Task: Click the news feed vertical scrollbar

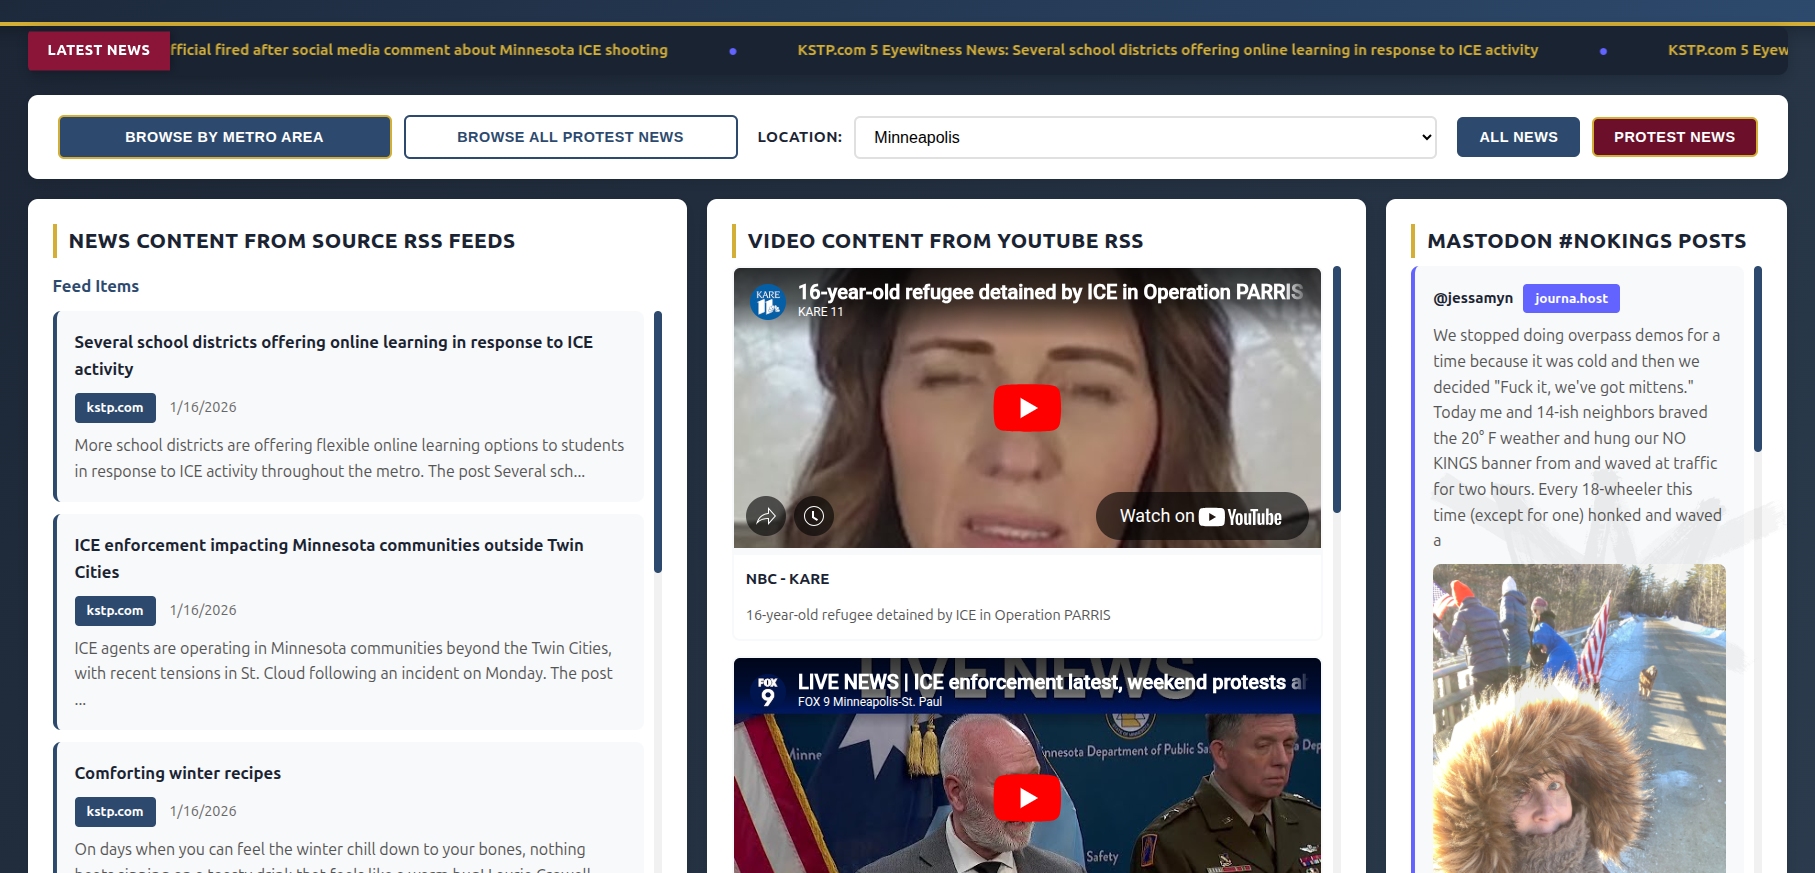Action: tap(658, 442)
